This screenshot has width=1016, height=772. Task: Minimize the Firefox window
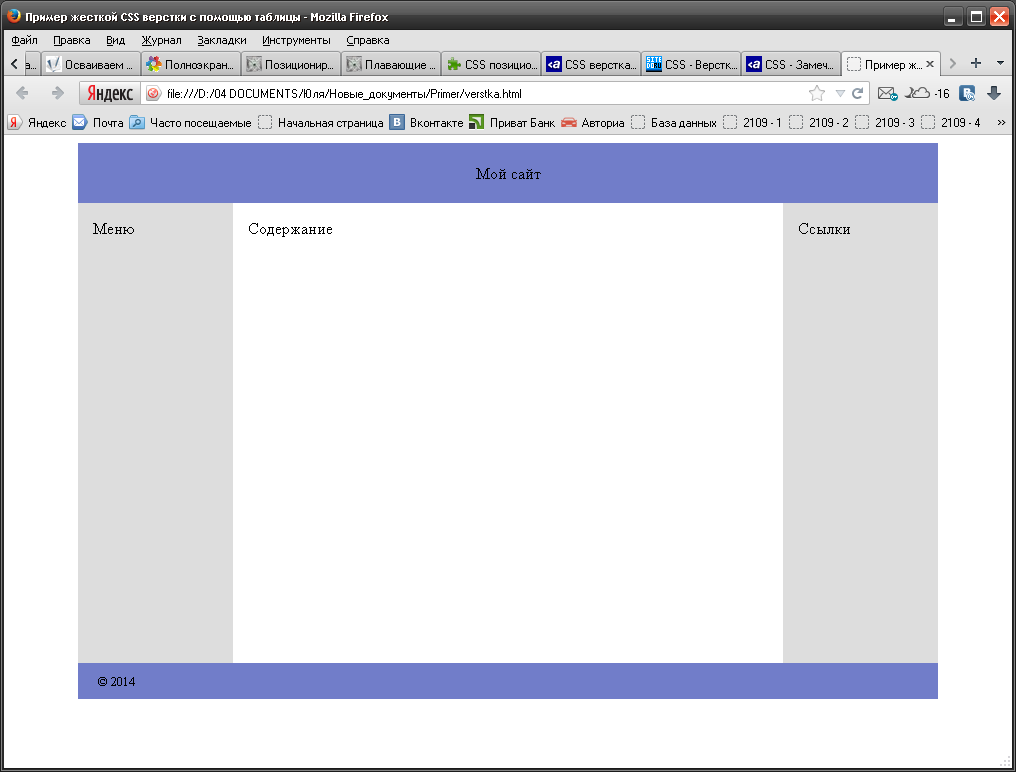[x=952, y=16]
